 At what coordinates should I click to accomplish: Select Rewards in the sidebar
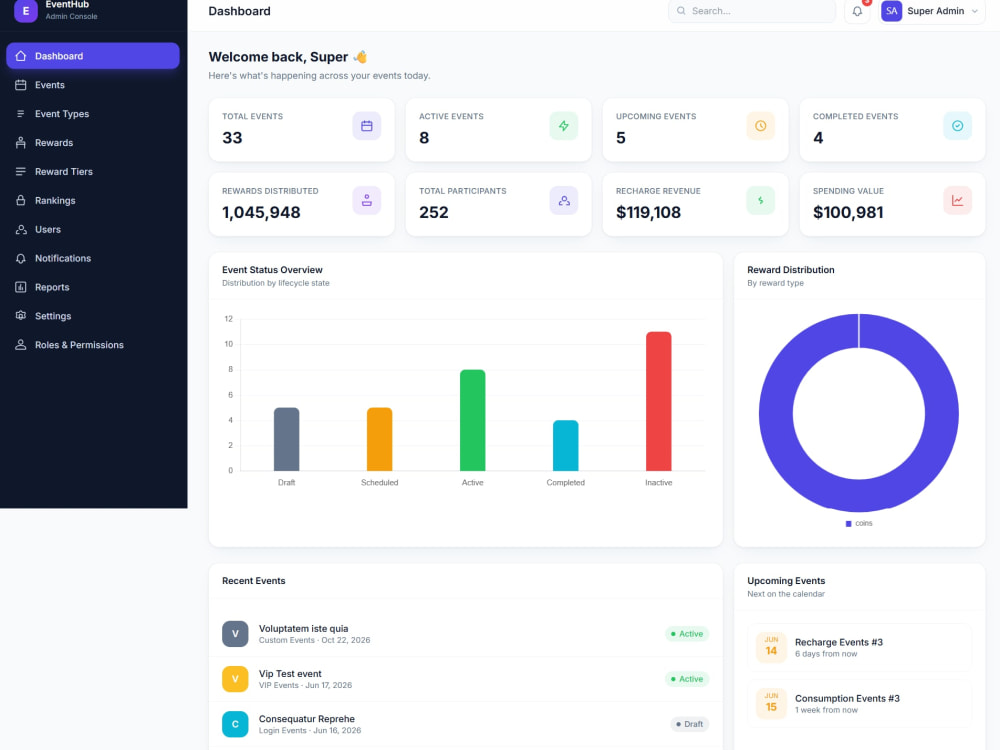coord(93,143)
